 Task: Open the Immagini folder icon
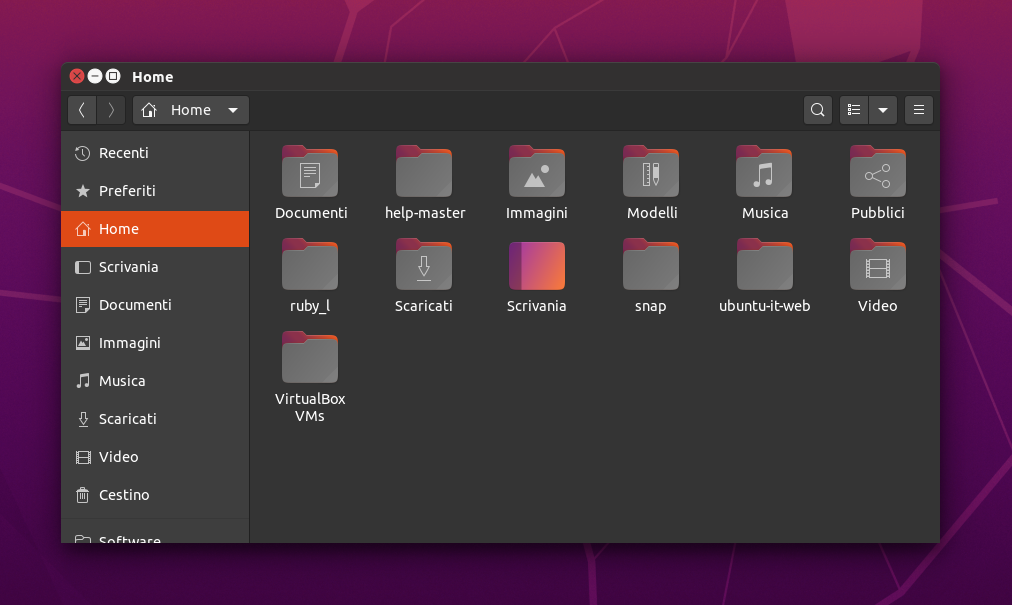[x=537, y=172]
